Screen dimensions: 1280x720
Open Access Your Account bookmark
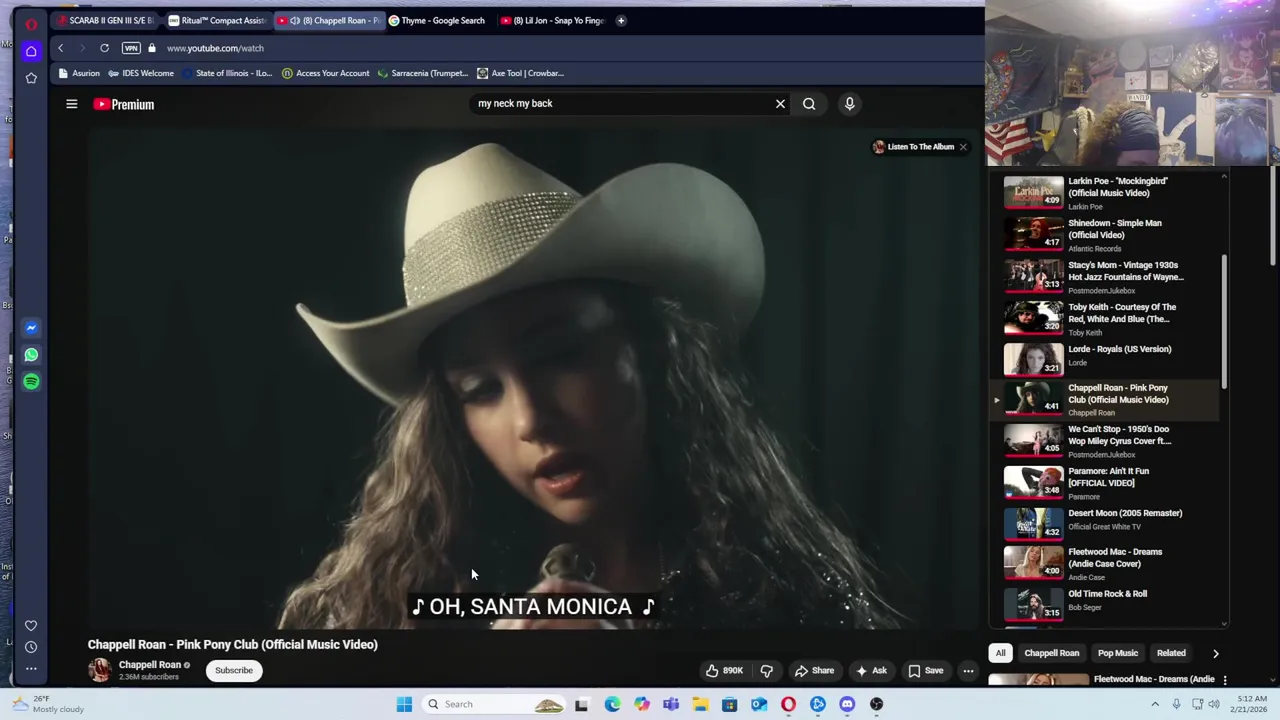(x=326, y=73)
